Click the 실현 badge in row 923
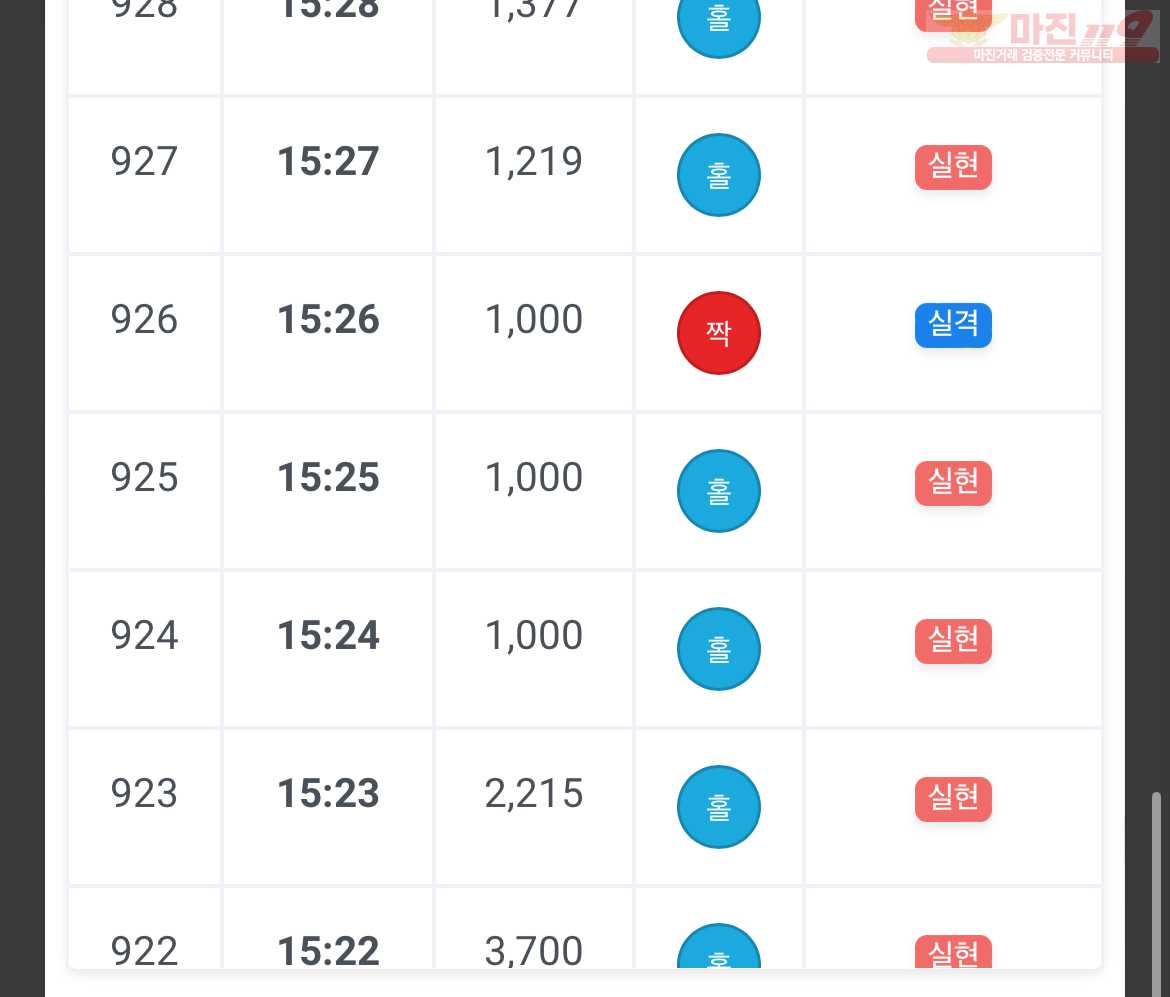 pyautogui.click(x=953, y=799)
